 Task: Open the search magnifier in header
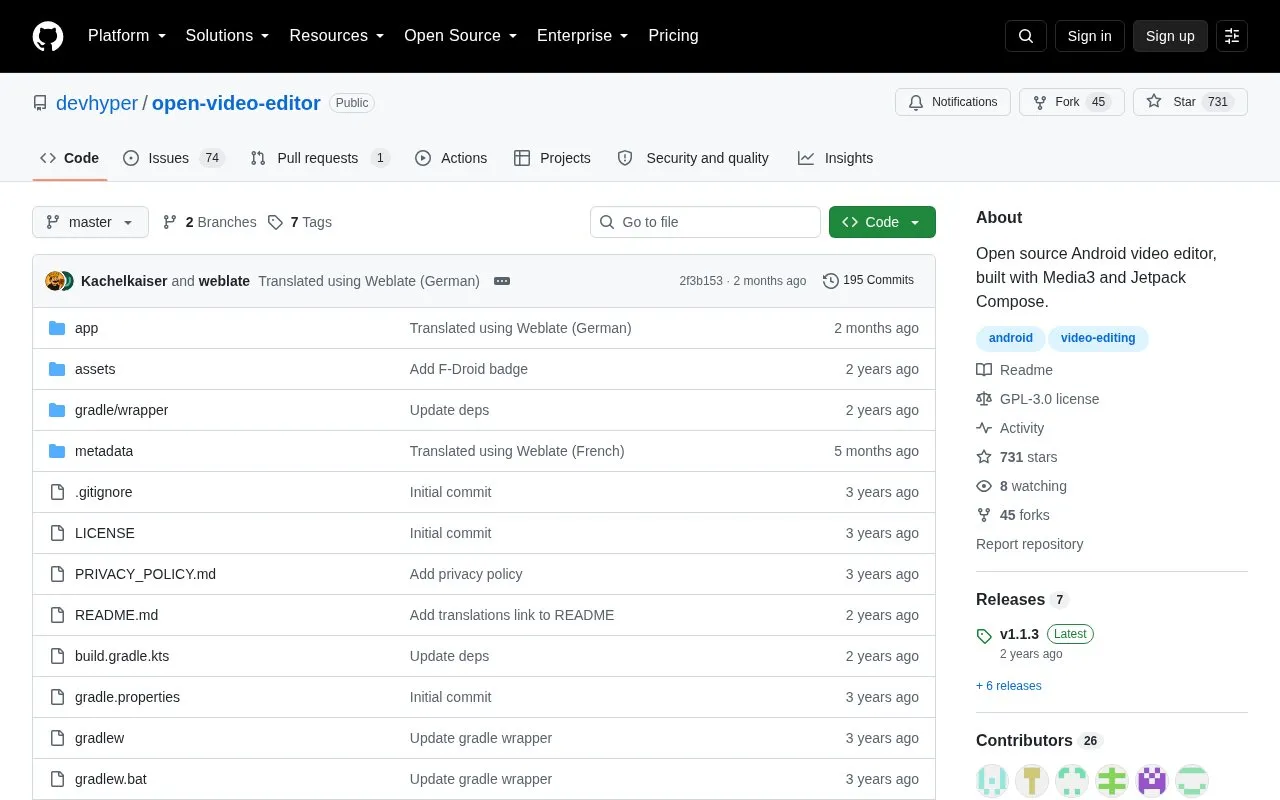point(1026,36)
